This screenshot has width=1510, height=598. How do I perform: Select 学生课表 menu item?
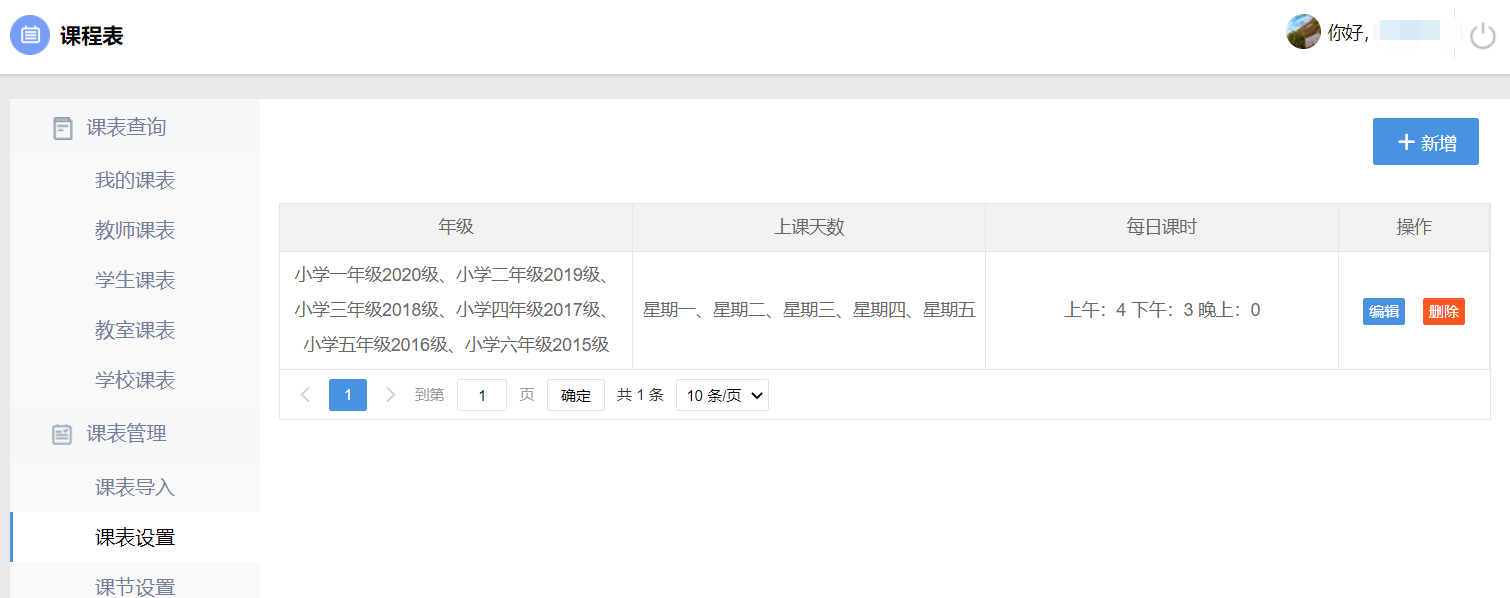coord(135,281)
